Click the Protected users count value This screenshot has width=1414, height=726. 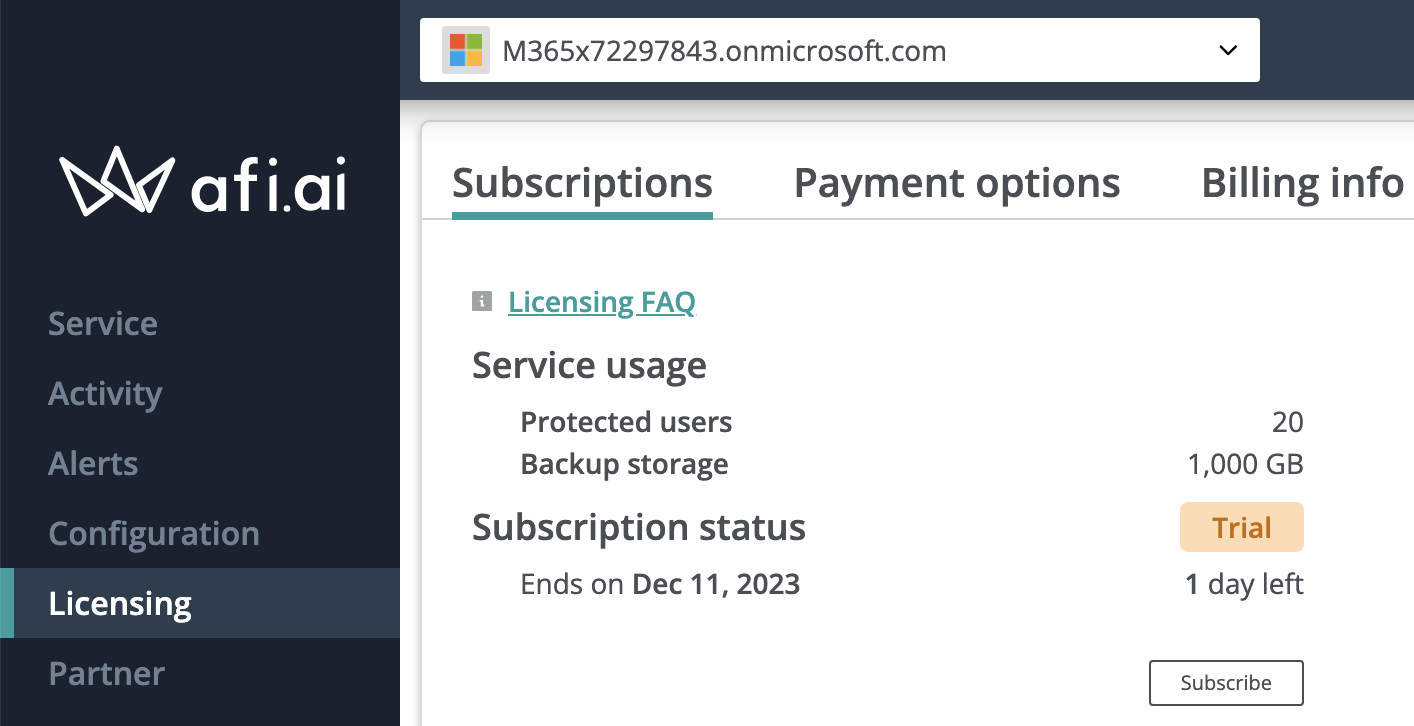[1288, 422]
